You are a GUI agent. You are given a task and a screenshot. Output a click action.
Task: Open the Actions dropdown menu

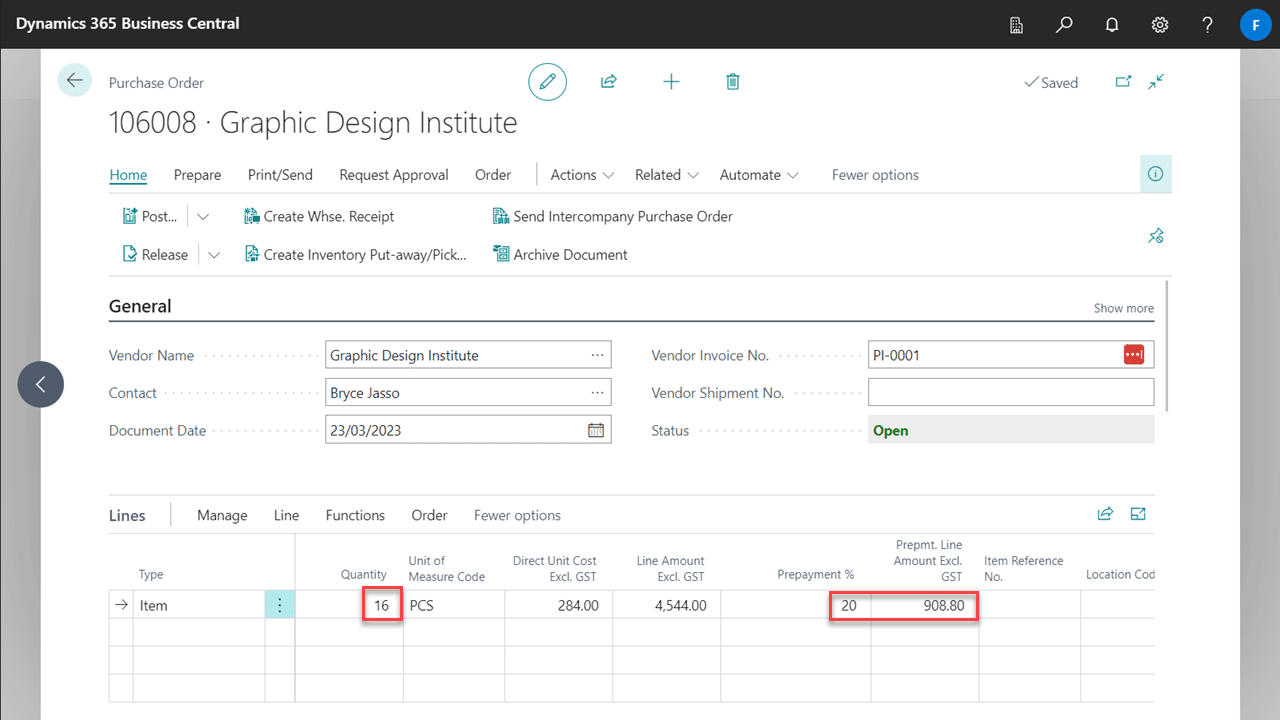[x=582, y=175]
